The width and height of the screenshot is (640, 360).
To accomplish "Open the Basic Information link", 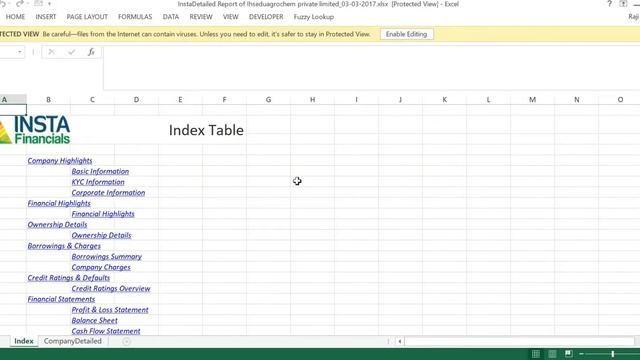I will (100, 171).
